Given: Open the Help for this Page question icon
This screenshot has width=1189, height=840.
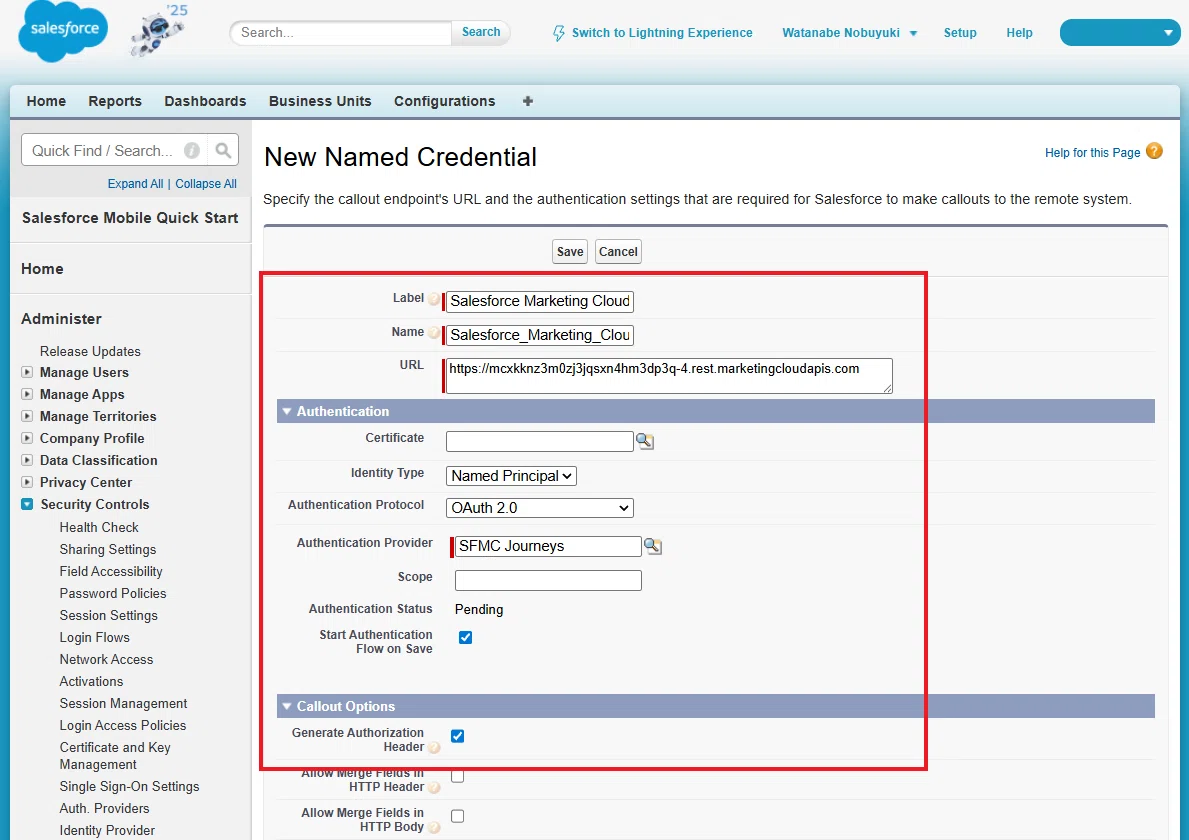Looking at the screenshot, I should 1154,151.
